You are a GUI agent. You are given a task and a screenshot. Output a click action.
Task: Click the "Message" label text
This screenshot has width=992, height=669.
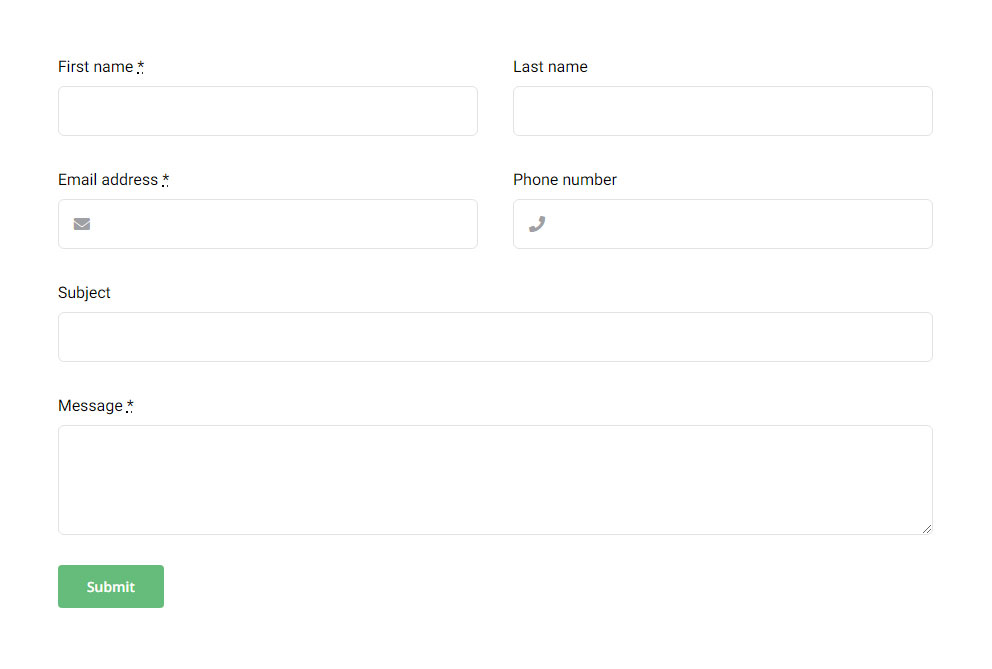pyautogui.click(x=90, y=406)
